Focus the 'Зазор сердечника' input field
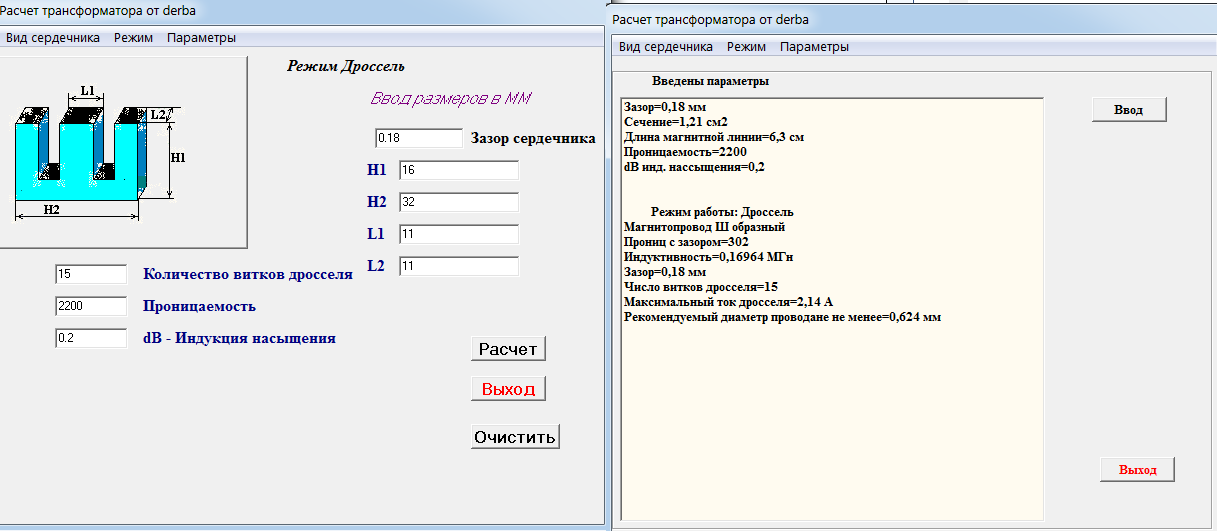The width and height of the screenshot is (1217, 531). point(418,138)
